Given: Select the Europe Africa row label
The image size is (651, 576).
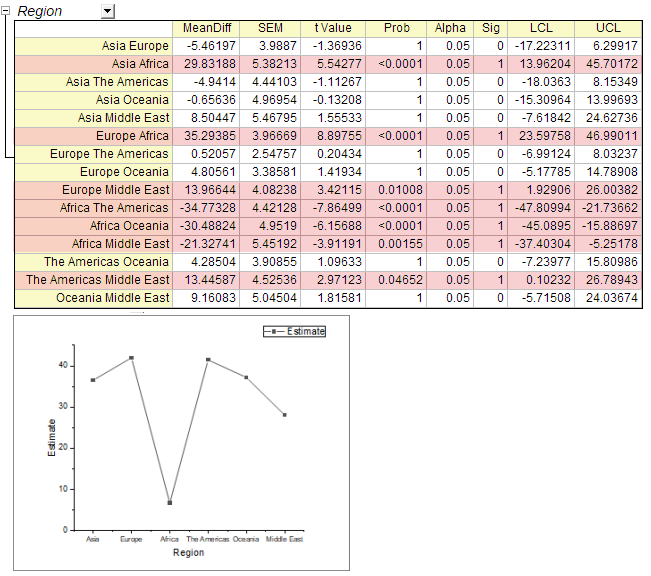Looking at the screenshot, I should [132, 136].
